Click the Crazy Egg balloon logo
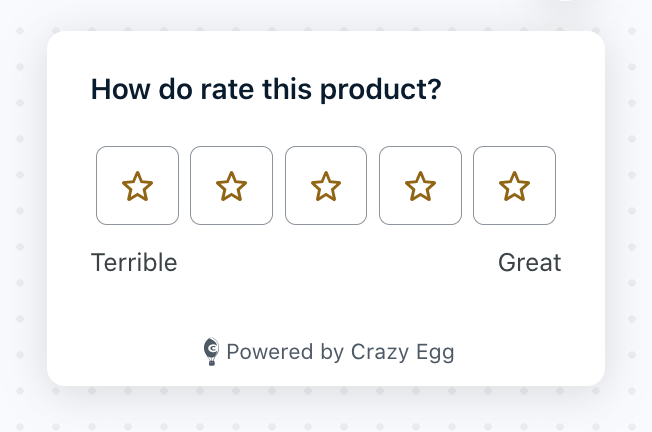The height and width of the screenshot is (432, 652). [x=211, y=351]
